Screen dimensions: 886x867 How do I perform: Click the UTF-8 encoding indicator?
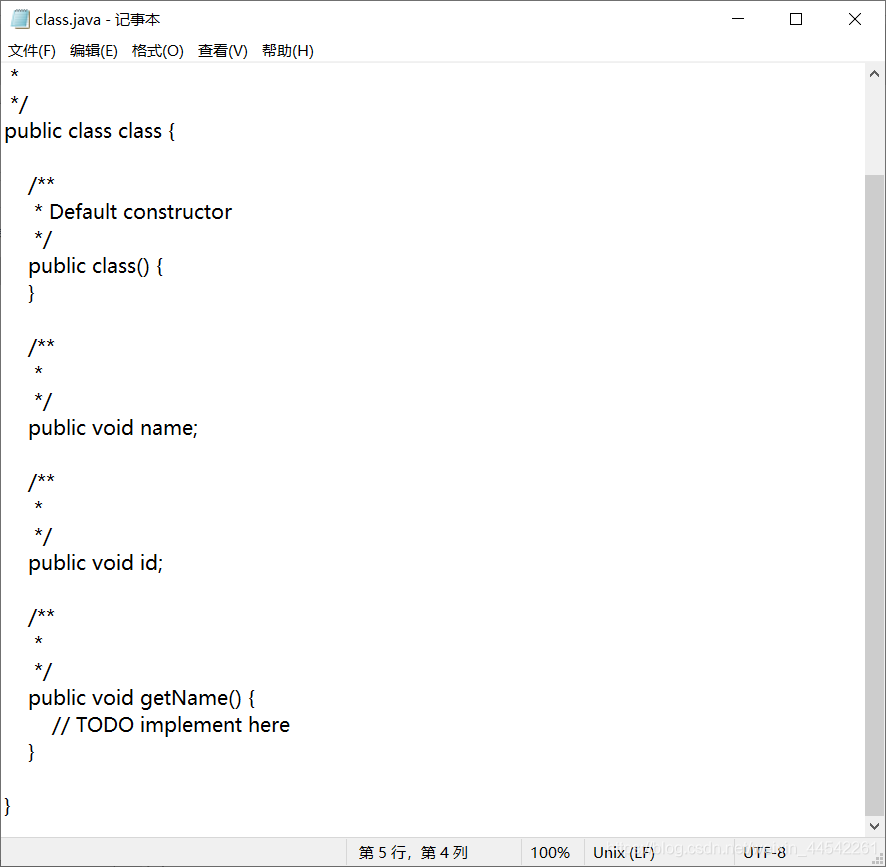765,852
